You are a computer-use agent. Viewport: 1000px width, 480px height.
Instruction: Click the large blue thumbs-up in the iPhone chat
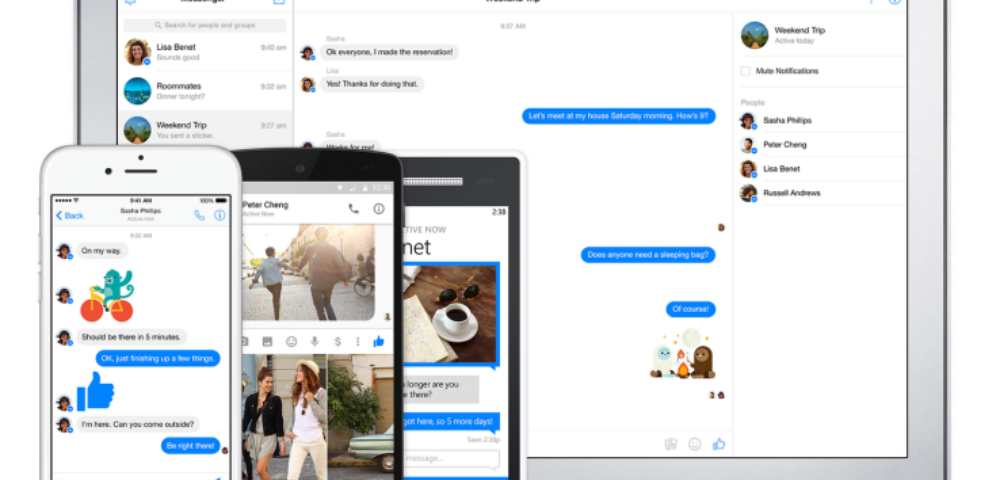[95, 391]
